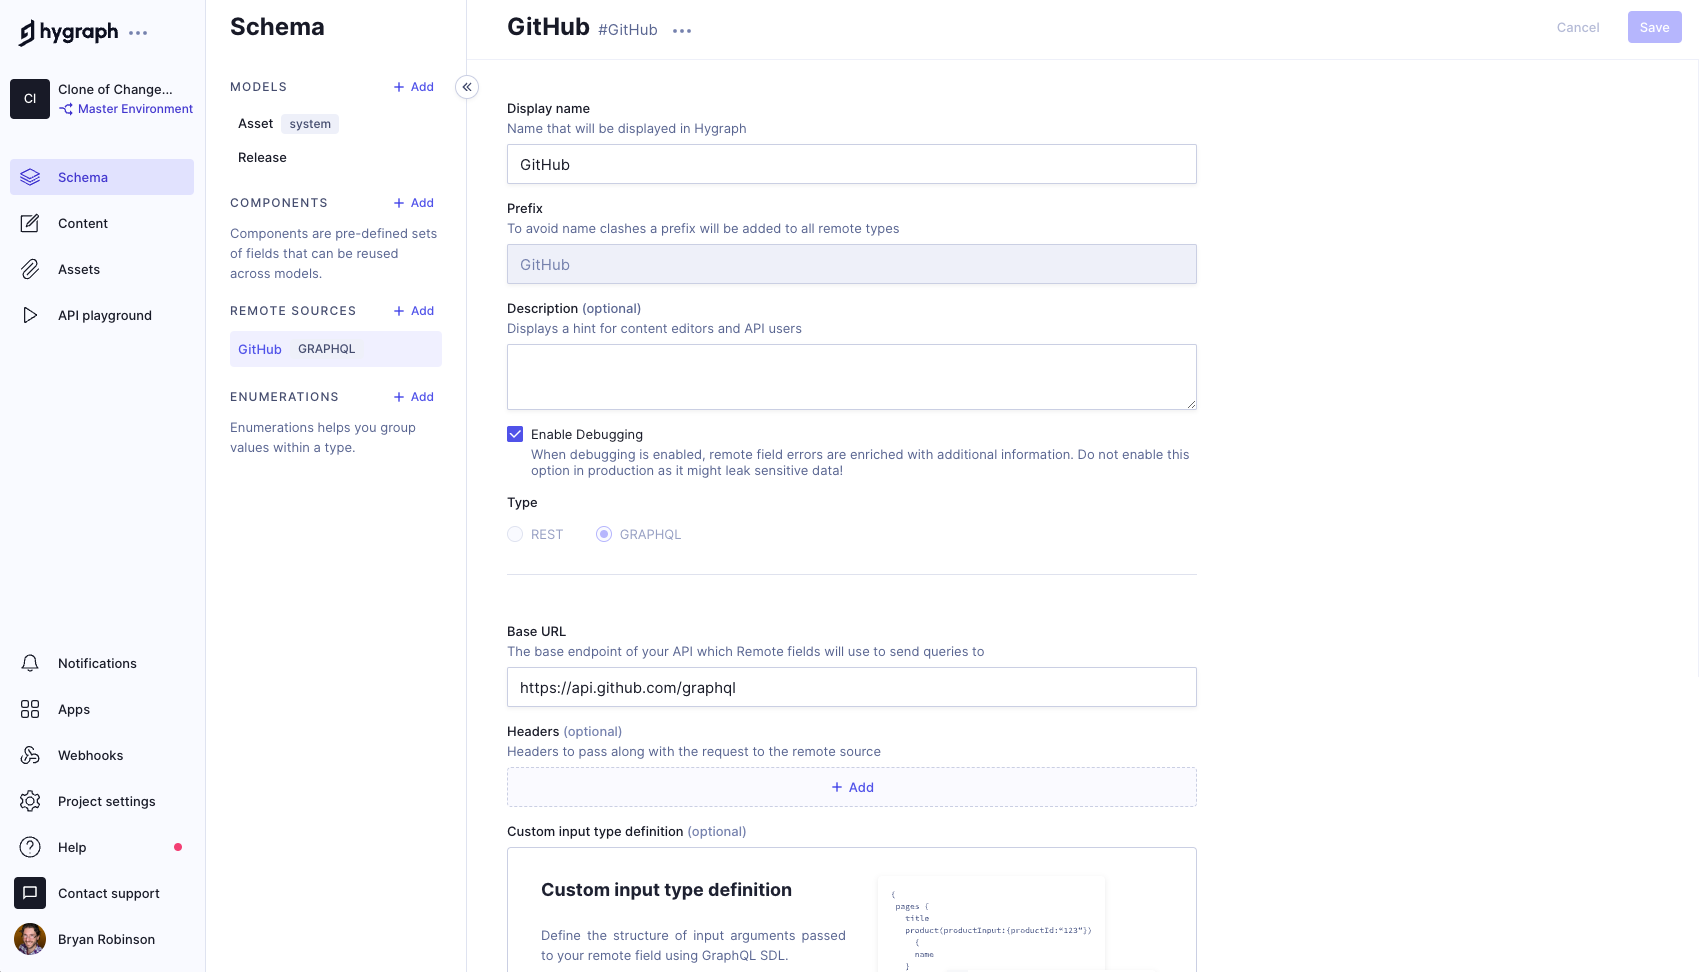Screen dimensions: 1699x972
Task: Select the Content pencil icon
Action: coord(30,223)
